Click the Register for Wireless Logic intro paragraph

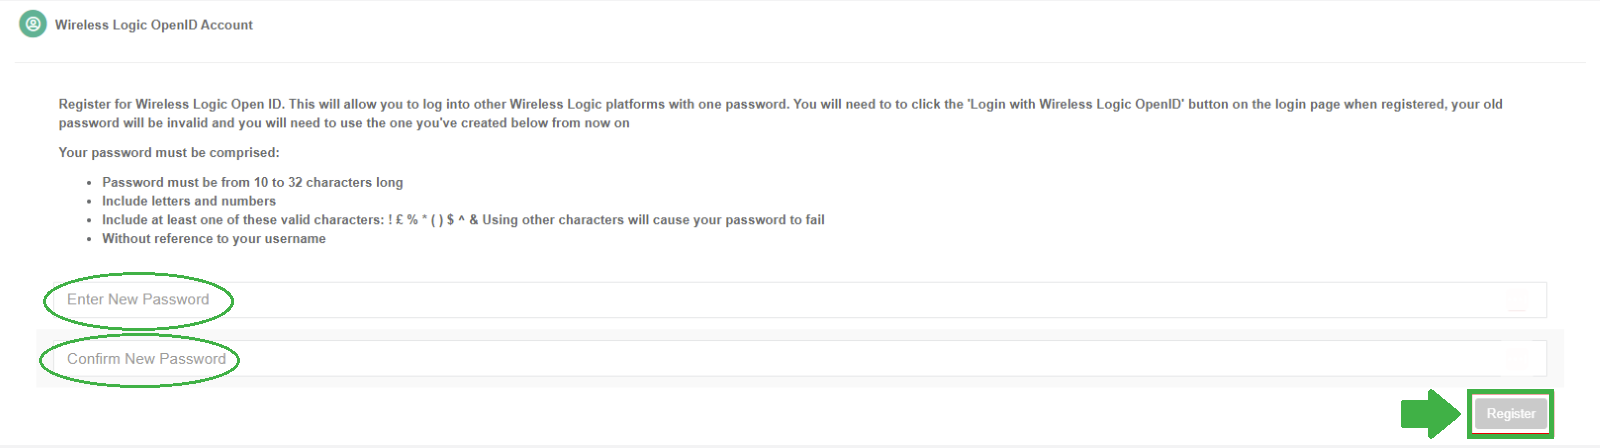(x=781, y=113)
